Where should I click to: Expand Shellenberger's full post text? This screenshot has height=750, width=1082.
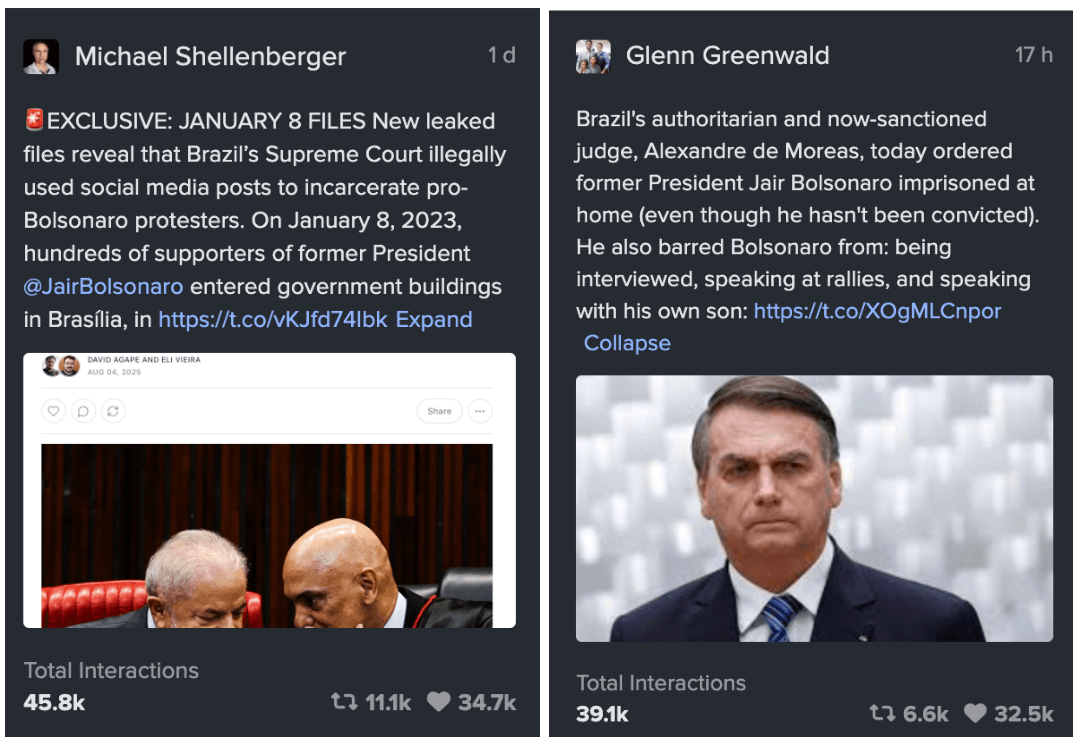434,319
